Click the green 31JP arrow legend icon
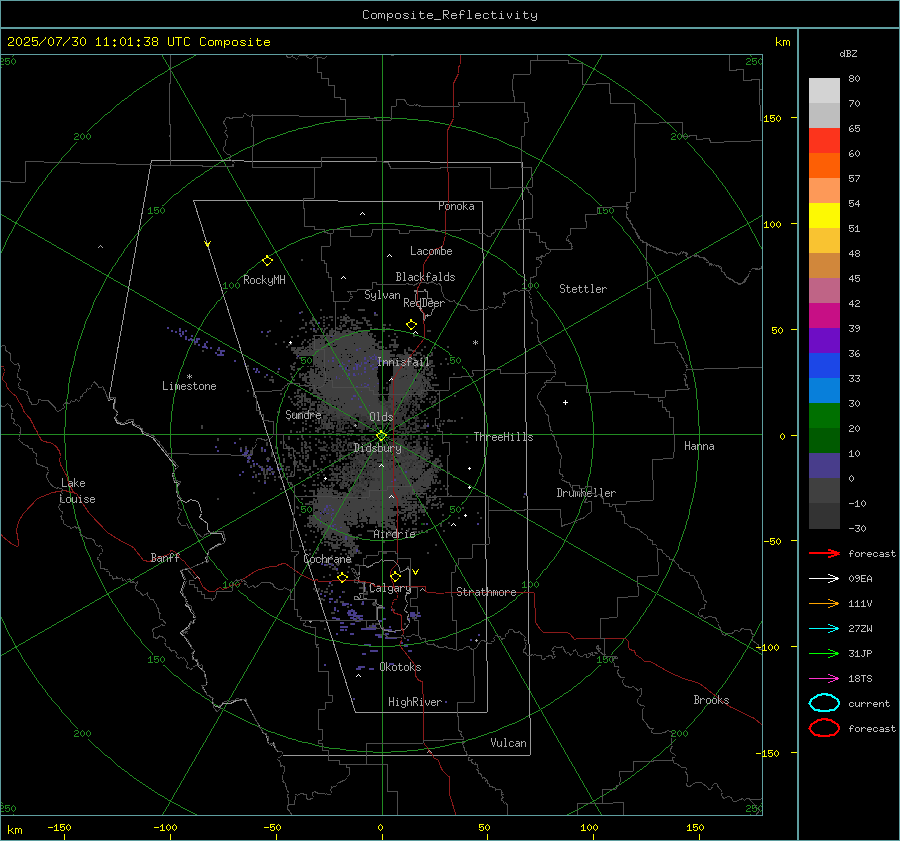Viewport: 900px width, 841px height. point(824,653)
